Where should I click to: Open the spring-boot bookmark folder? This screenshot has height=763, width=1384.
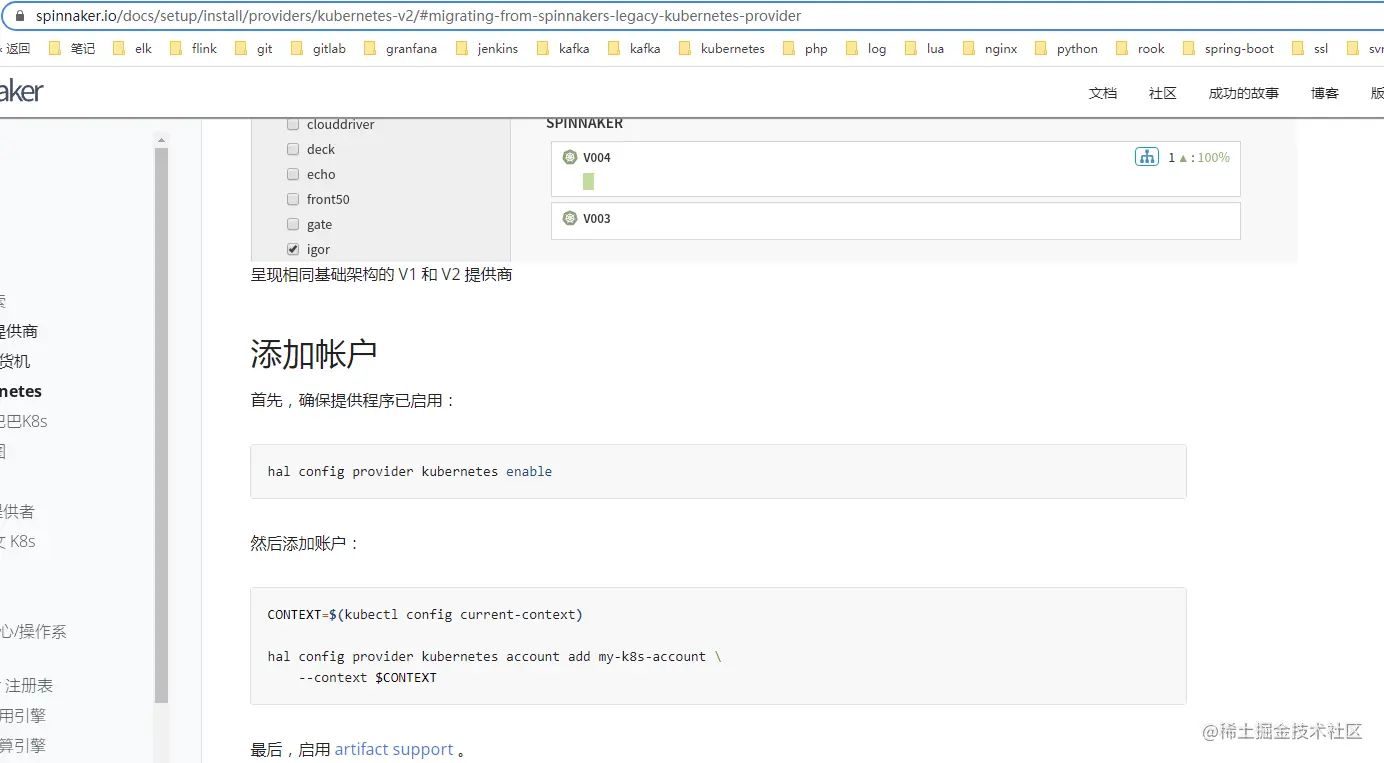tap(1229, 48)
